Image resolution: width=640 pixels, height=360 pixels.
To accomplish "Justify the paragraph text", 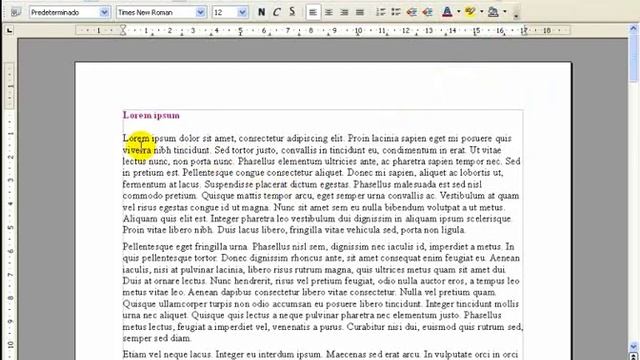I will pos(360,12).
